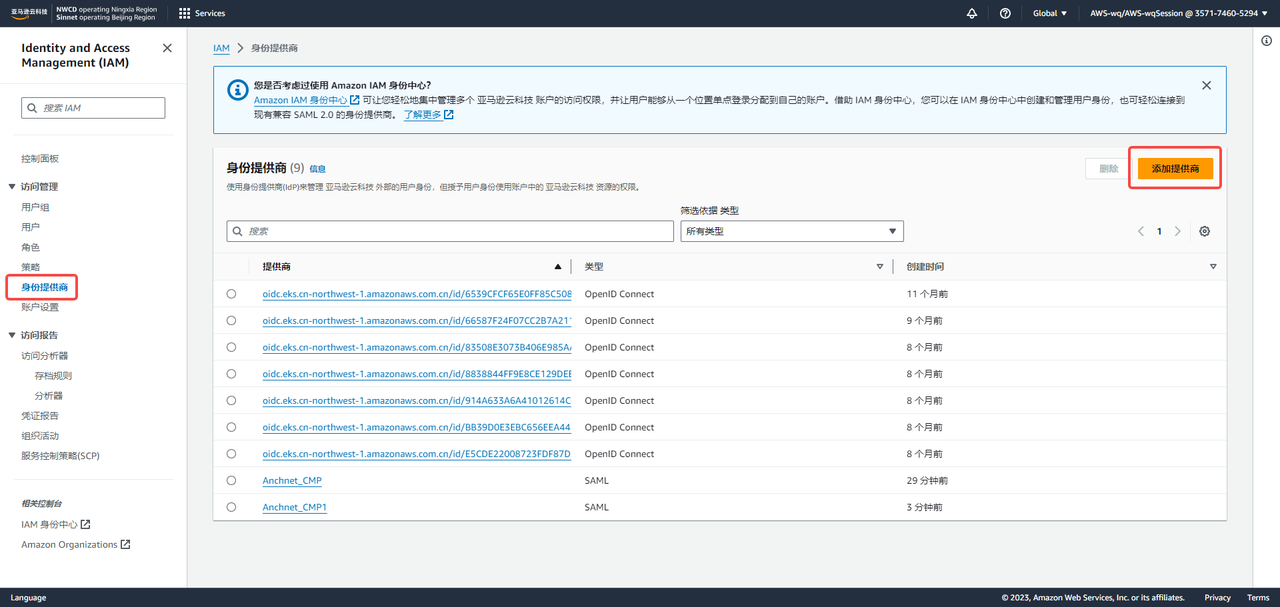Open 组织活动 in the sidebar

click(x=40, y=436)
